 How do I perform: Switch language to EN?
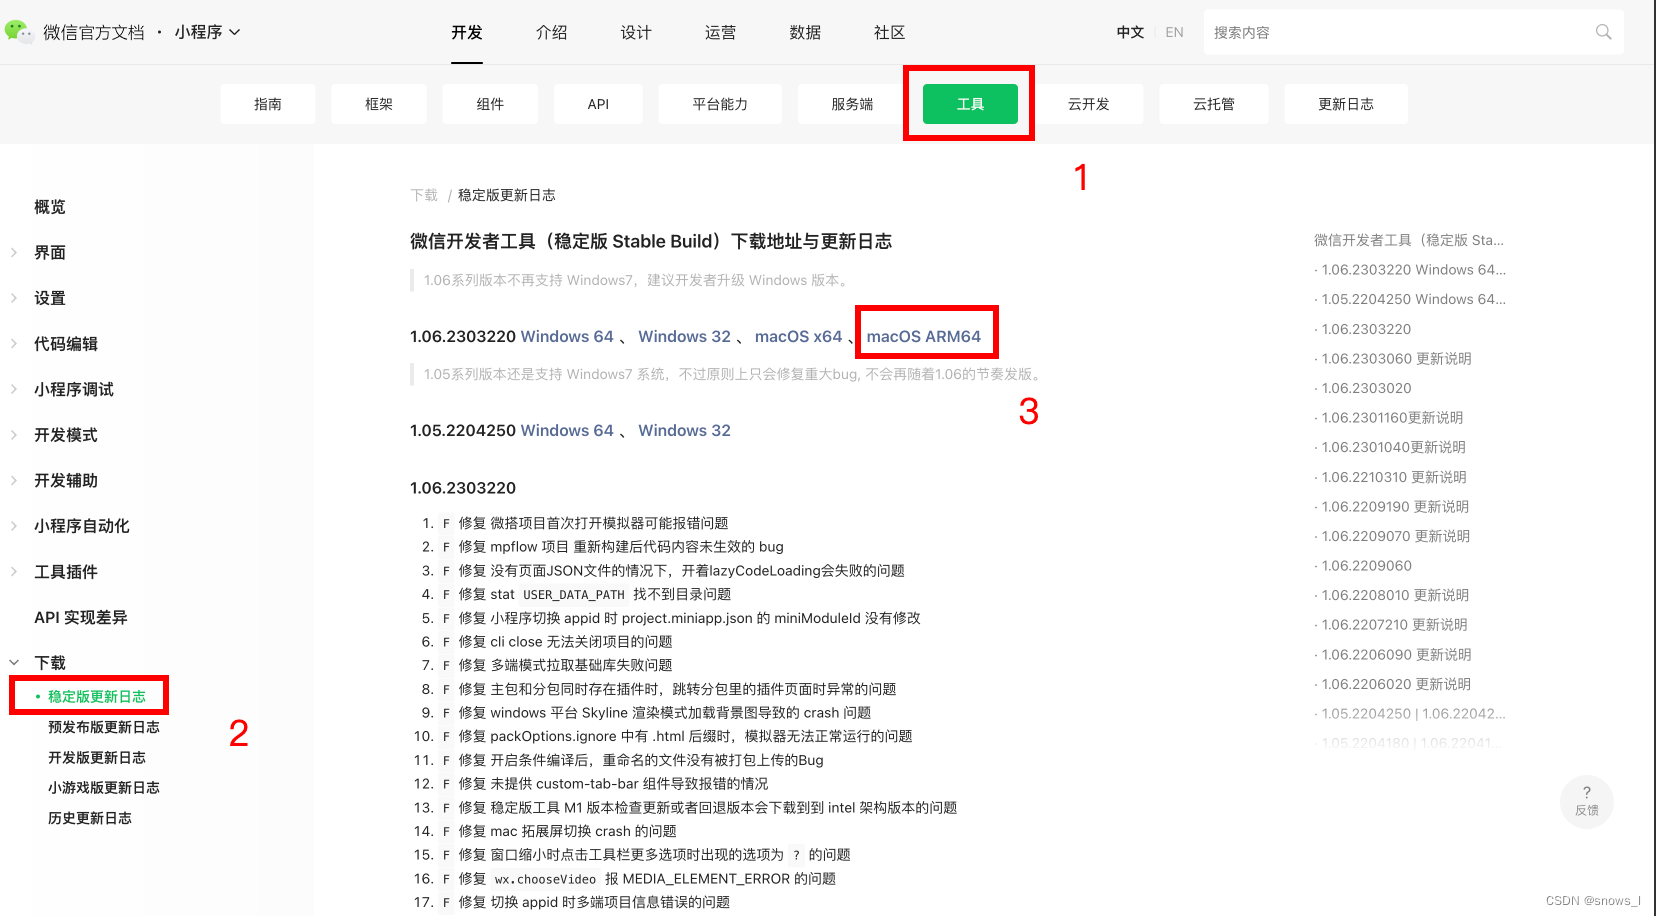tap(1174, 32)
